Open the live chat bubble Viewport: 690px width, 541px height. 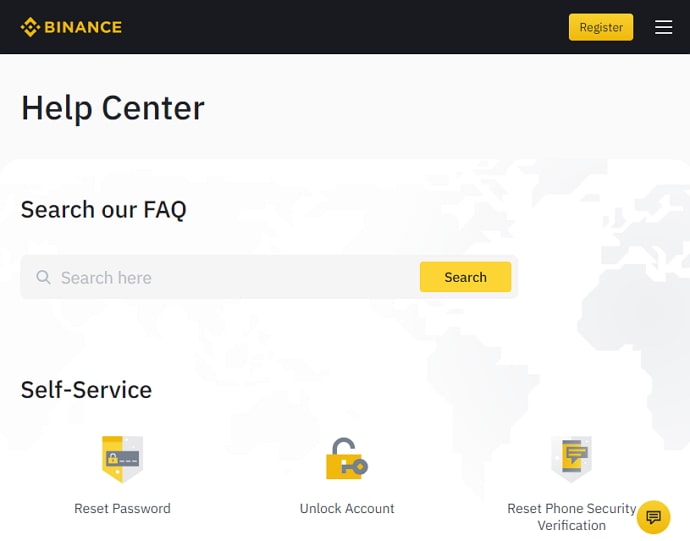pos(653,517)
